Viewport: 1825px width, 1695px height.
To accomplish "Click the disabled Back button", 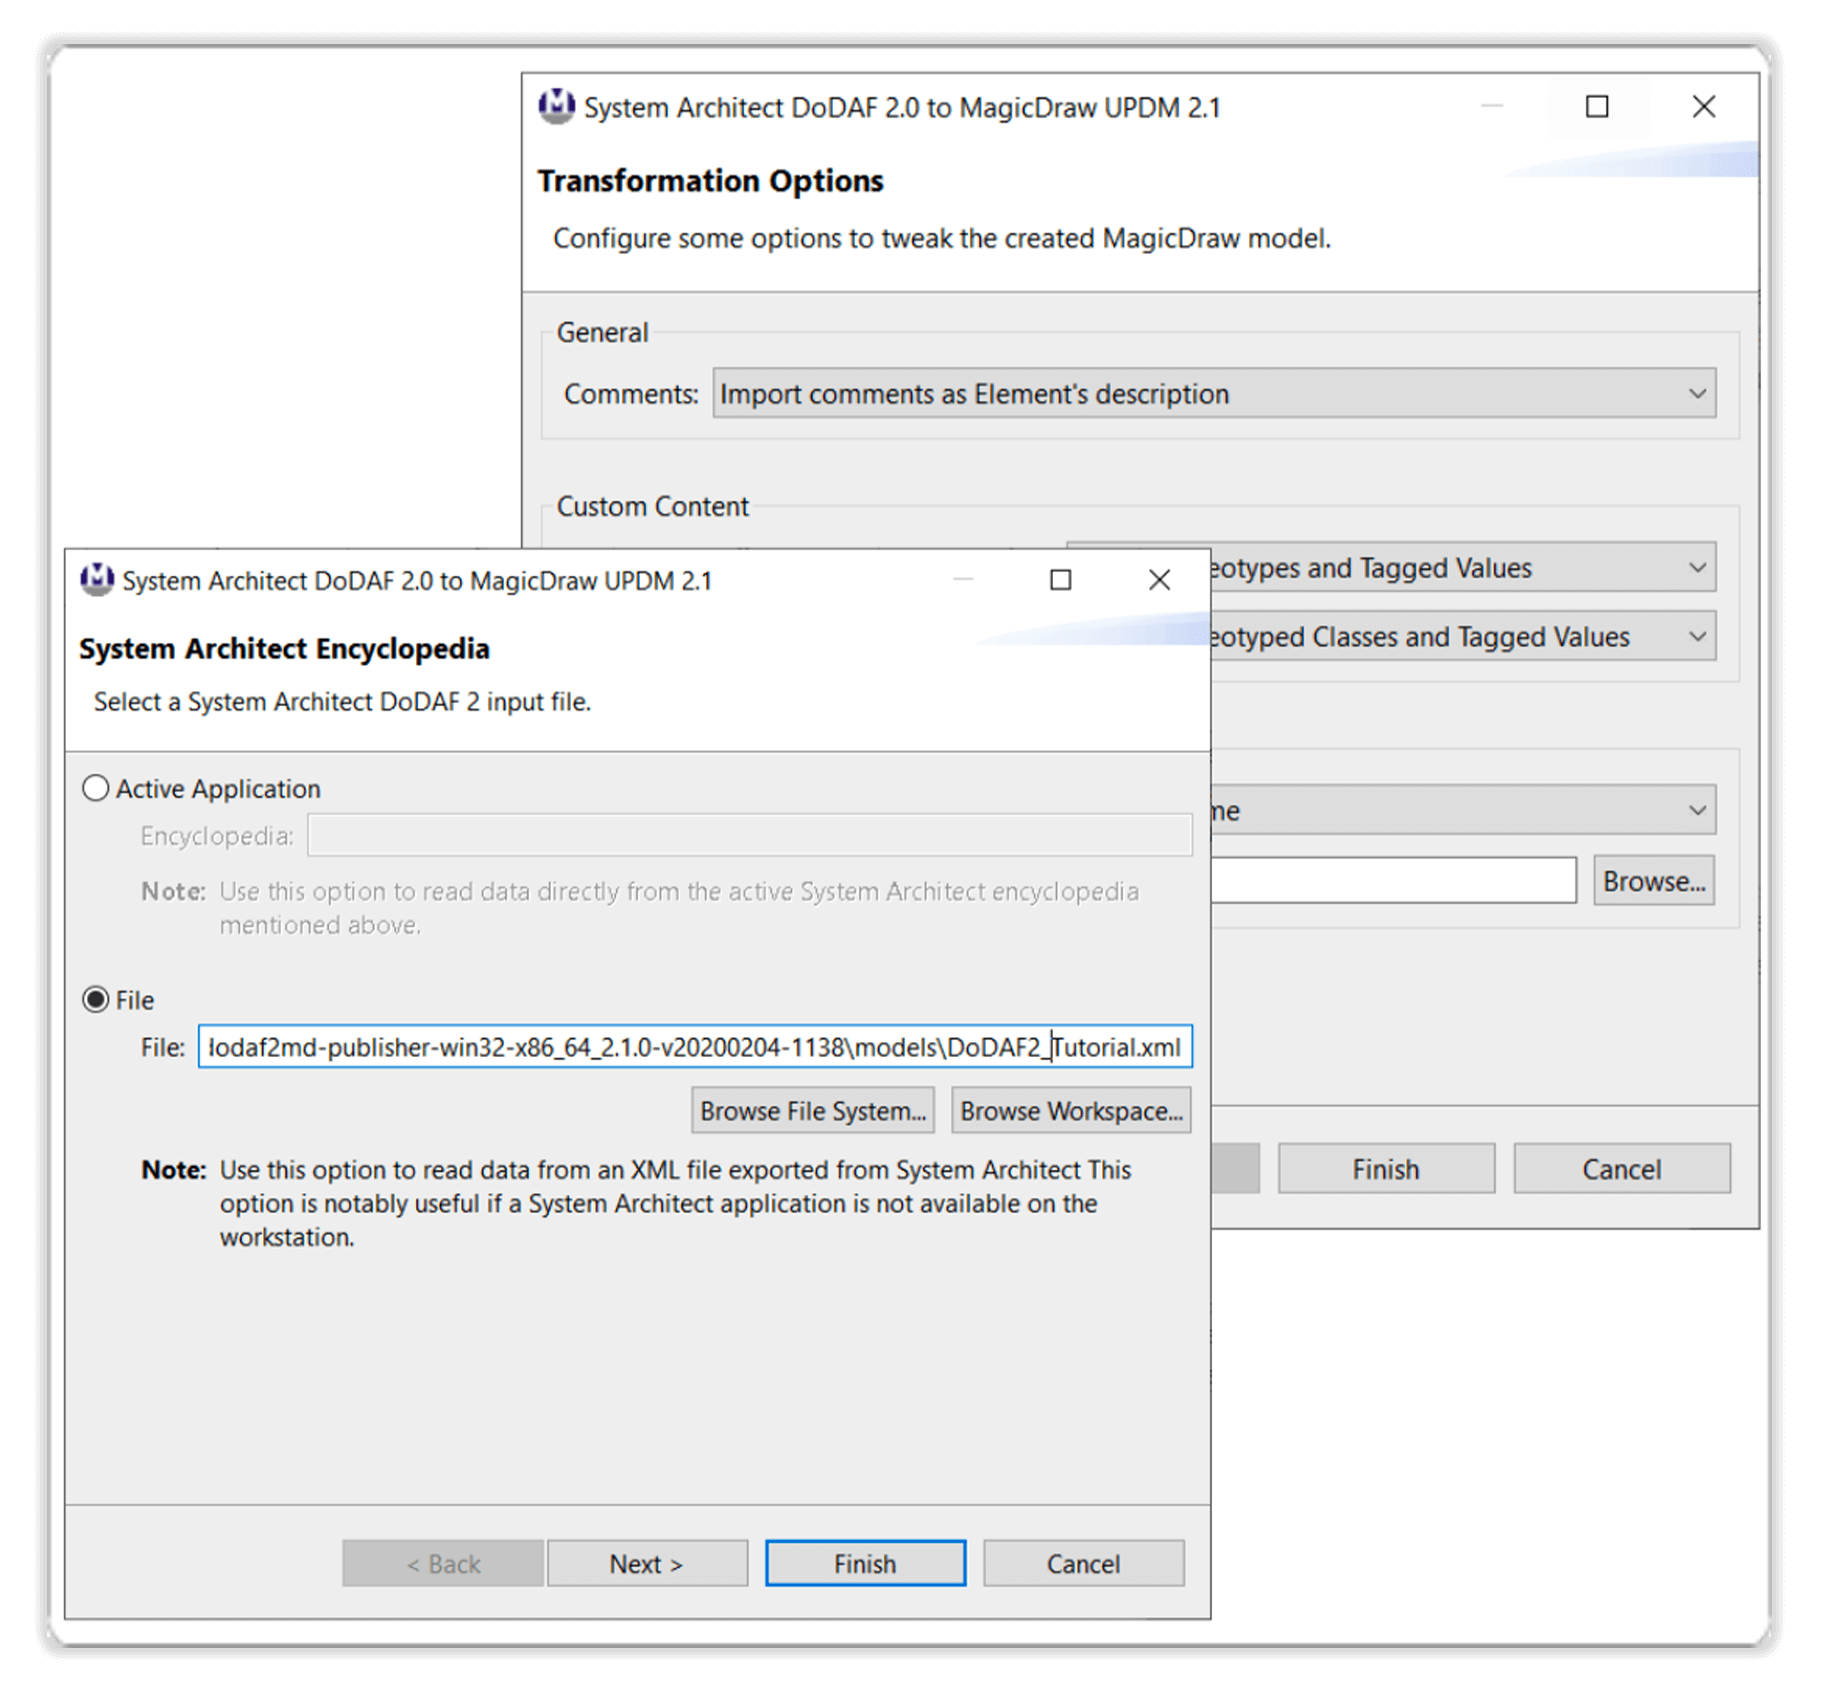I will [x=443, y=1563].
